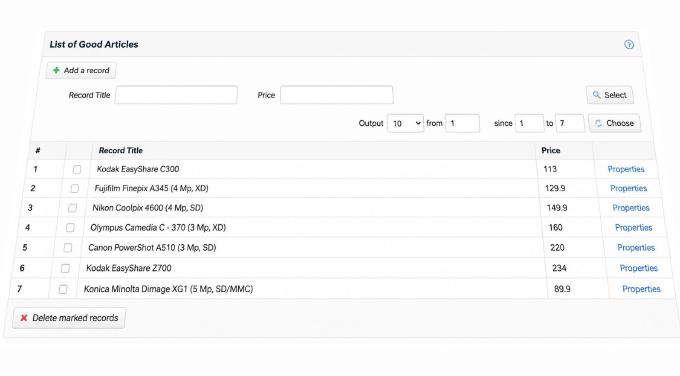The image size is (680, 376).
Task: Click the price value 129.9
Action: click(x=555, y=188)
